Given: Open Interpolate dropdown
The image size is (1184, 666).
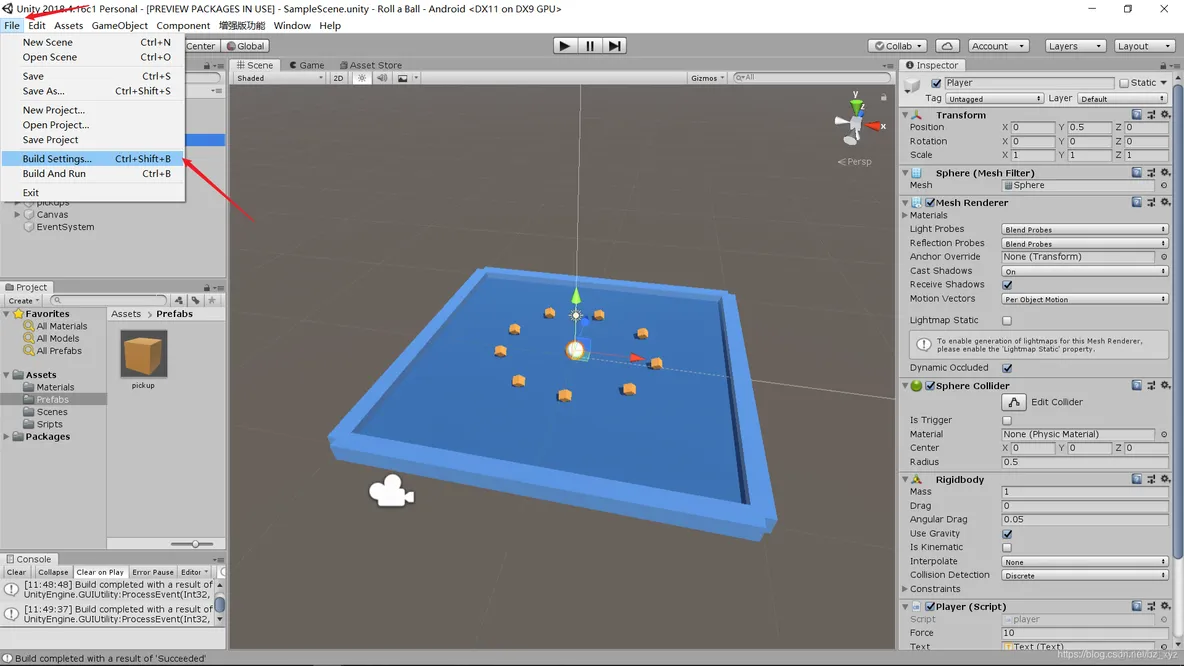Looking at the screenshot, I should pos(1085,562).
